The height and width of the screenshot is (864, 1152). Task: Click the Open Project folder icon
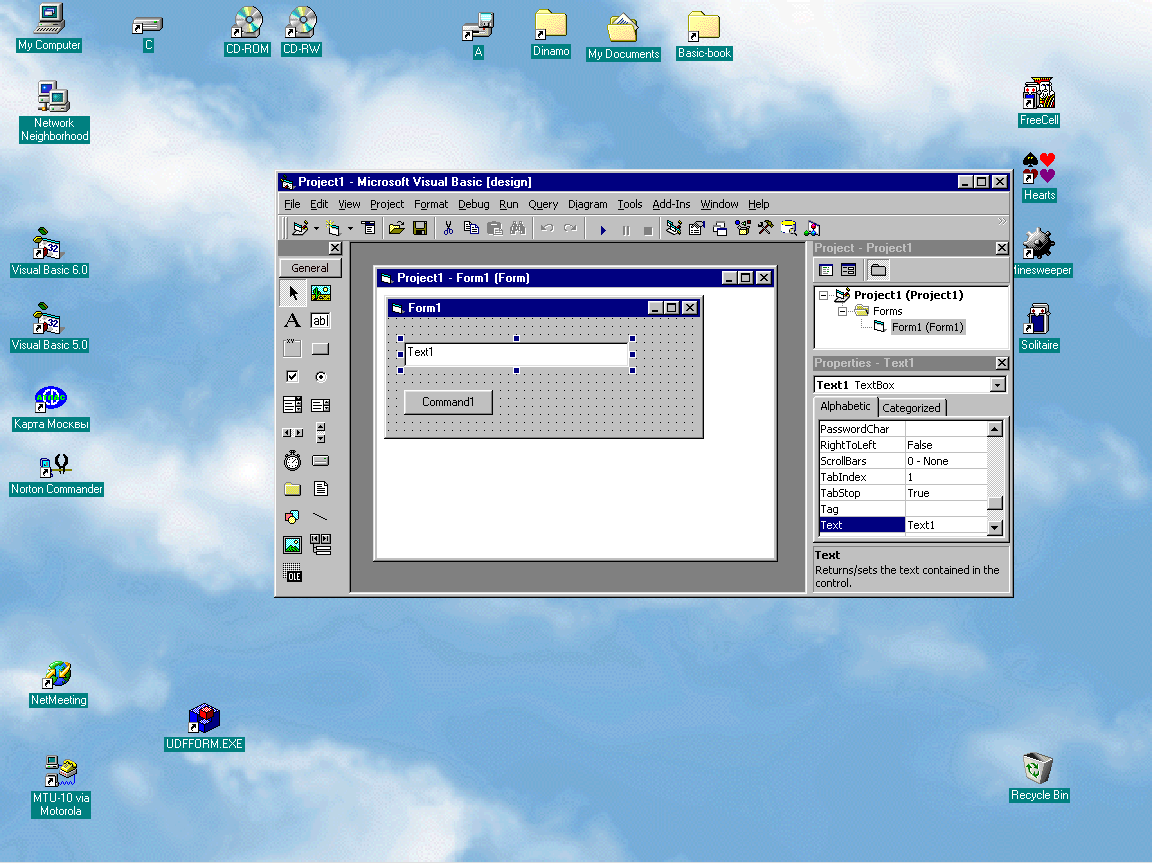(397, 228)
